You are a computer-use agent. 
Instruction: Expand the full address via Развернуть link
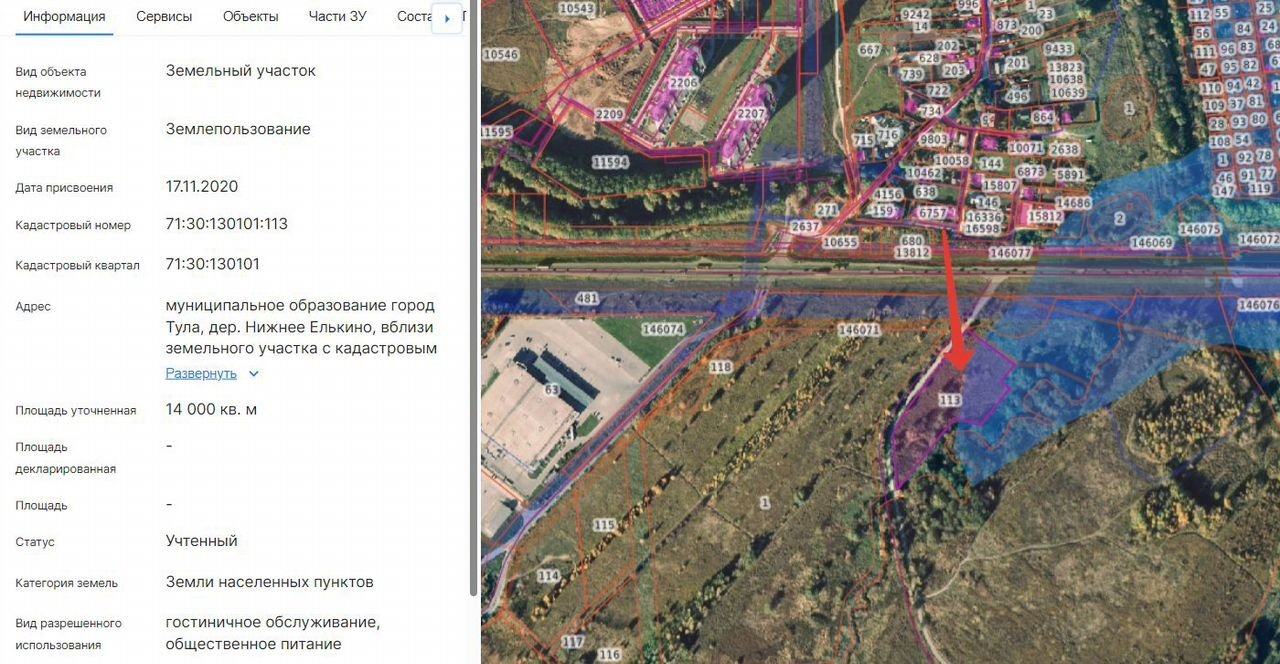[x=201, y=374]
